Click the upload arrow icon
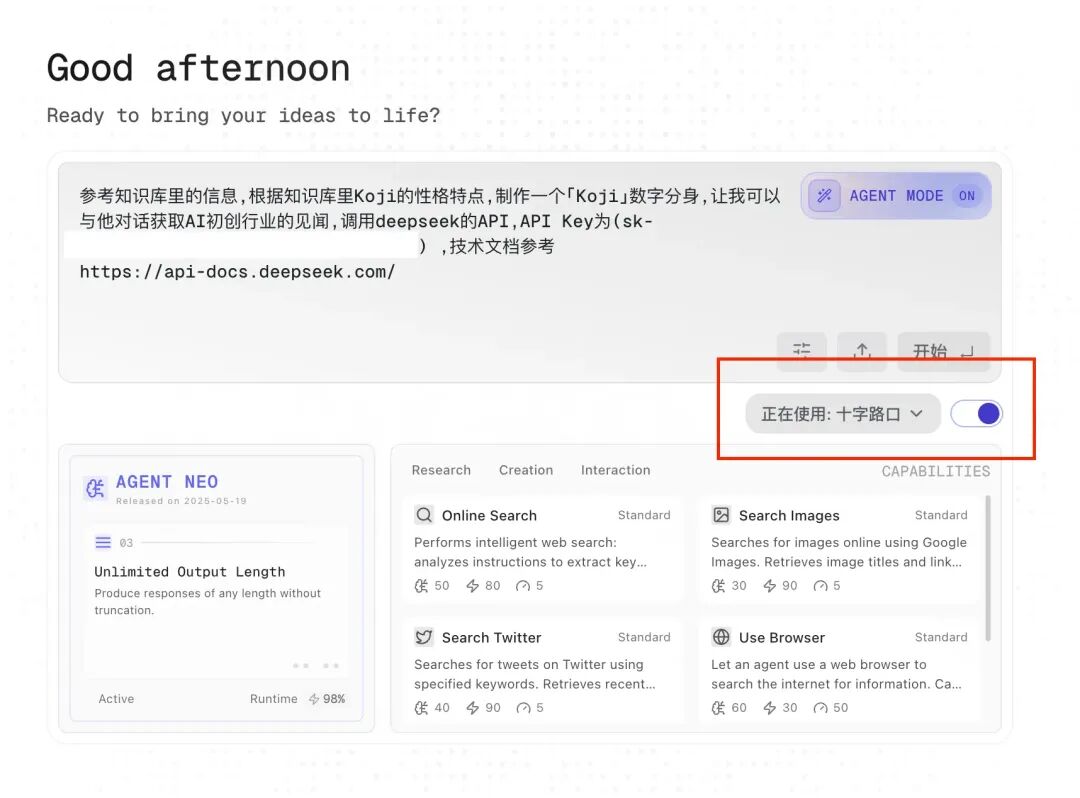 tap(862, 350)
